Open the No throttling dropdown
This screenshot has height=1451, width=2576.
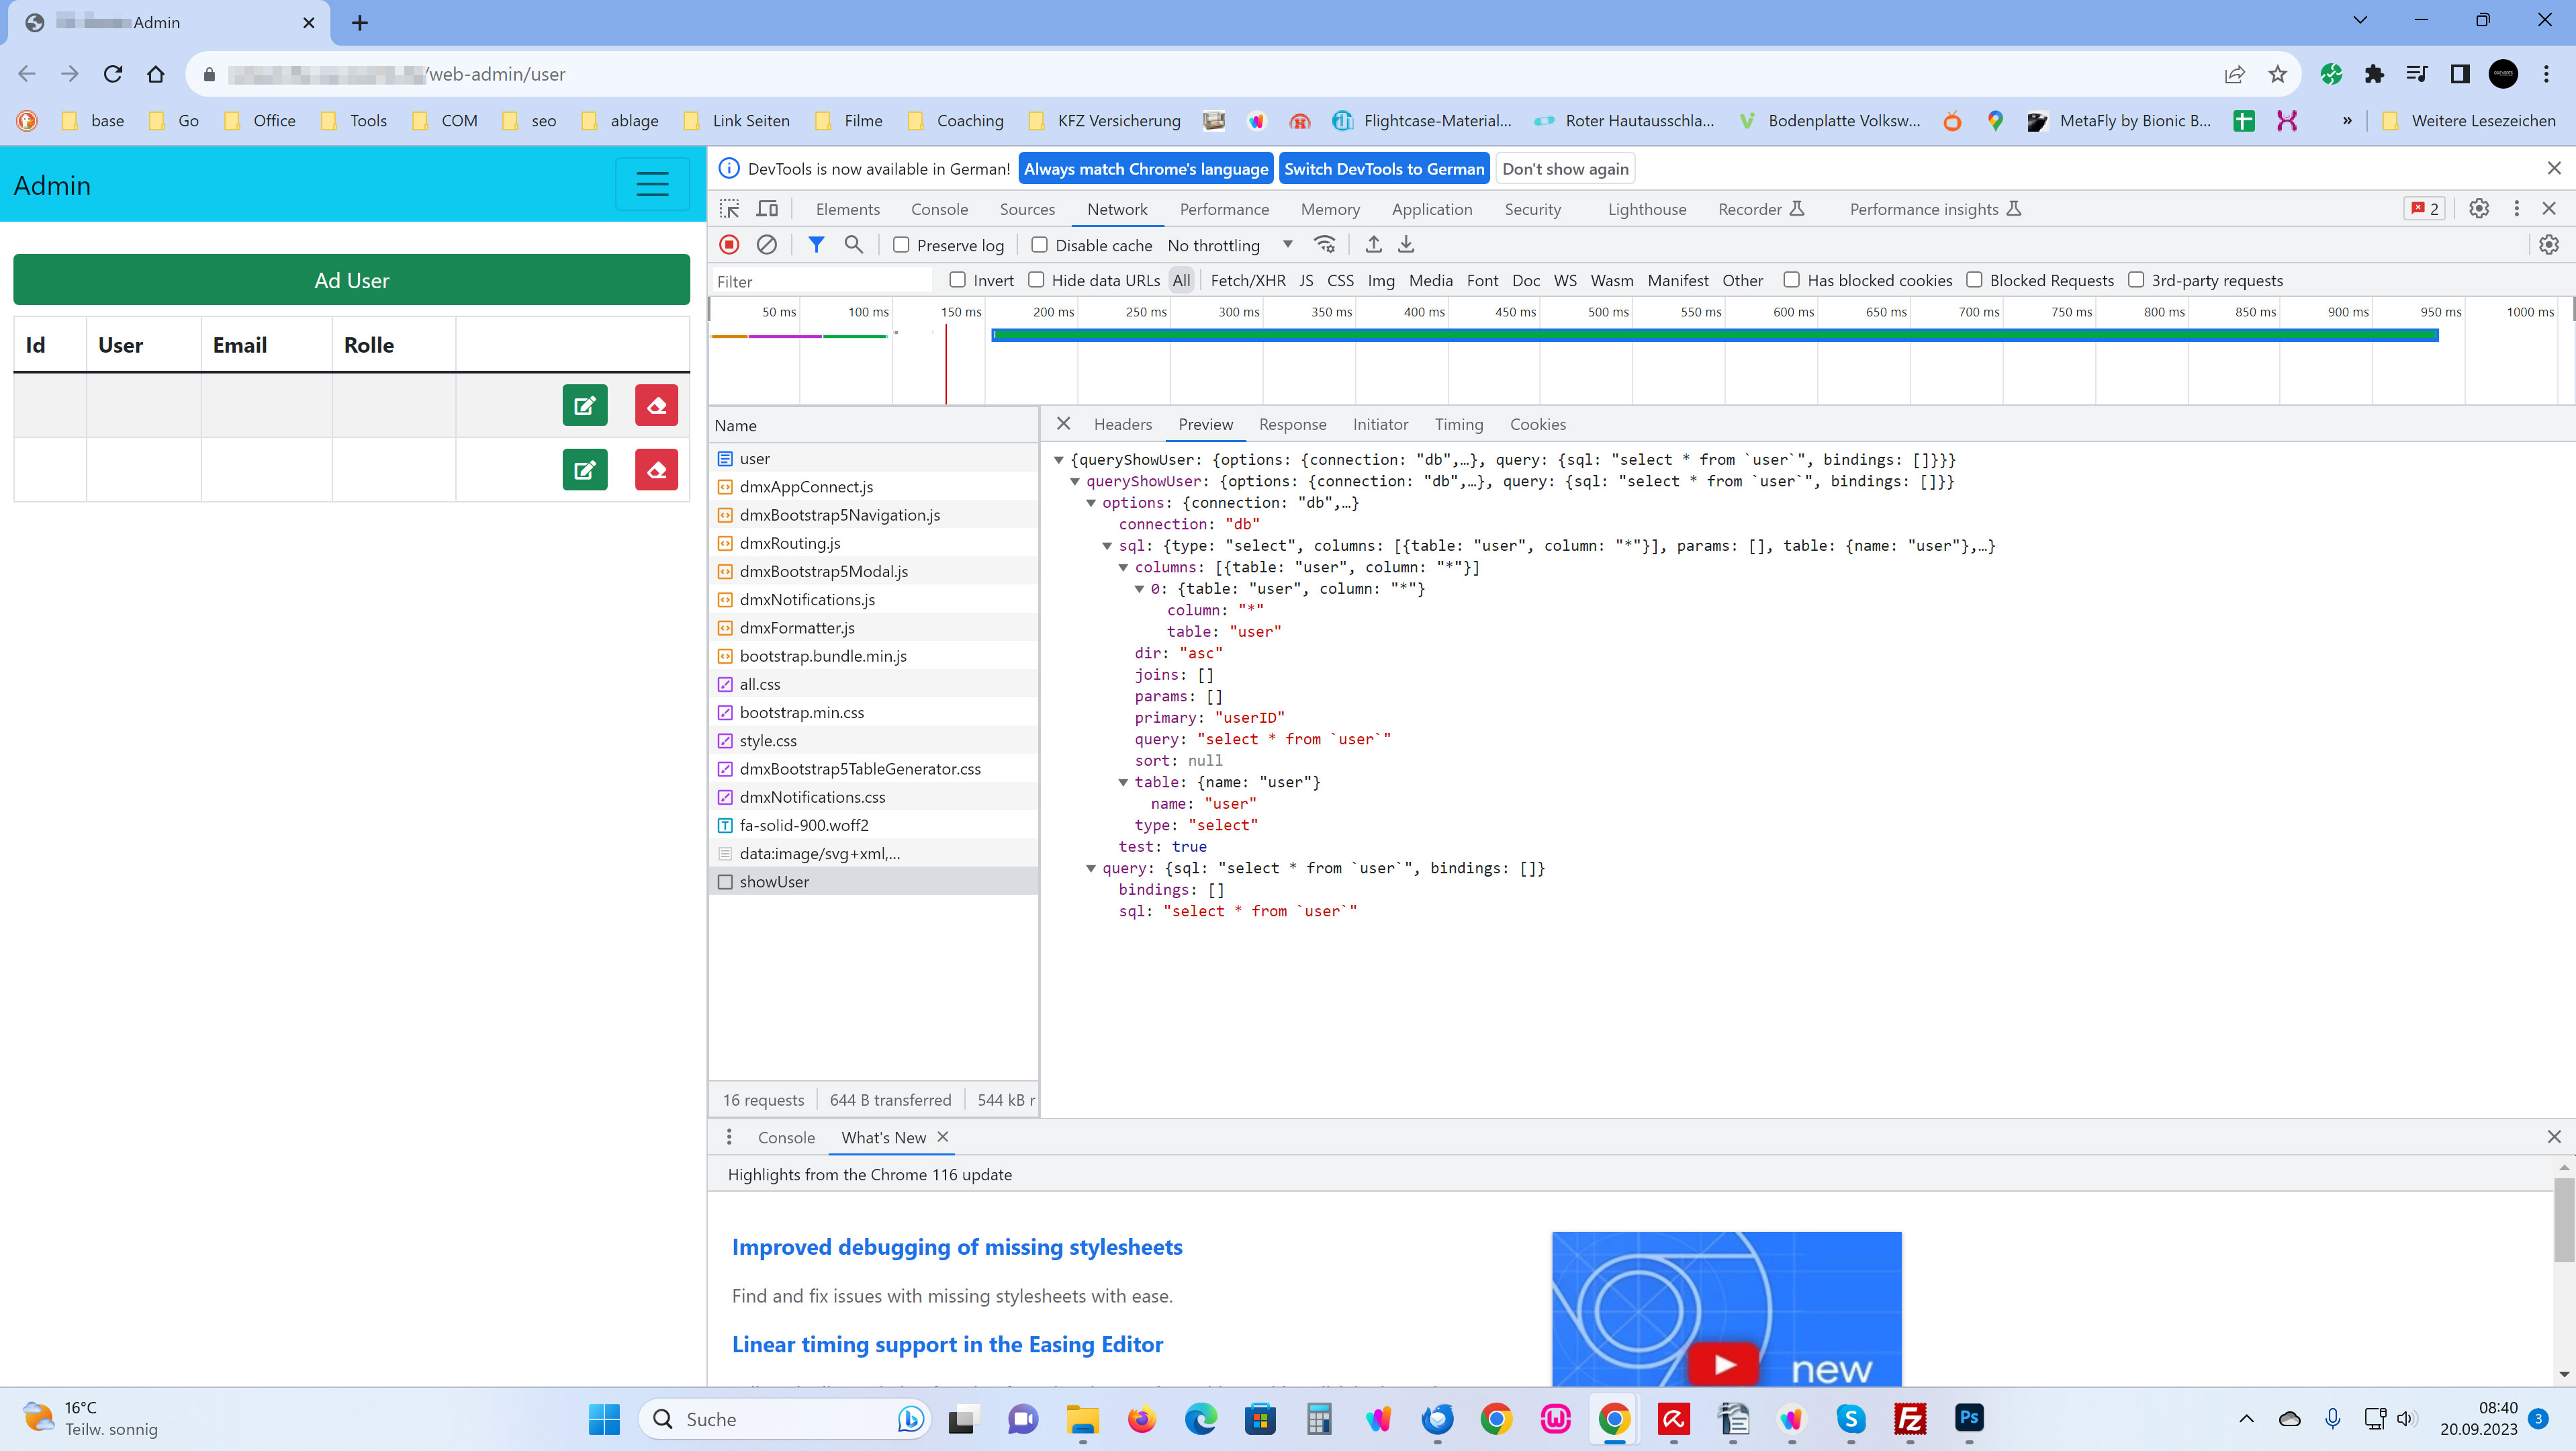1229,245
